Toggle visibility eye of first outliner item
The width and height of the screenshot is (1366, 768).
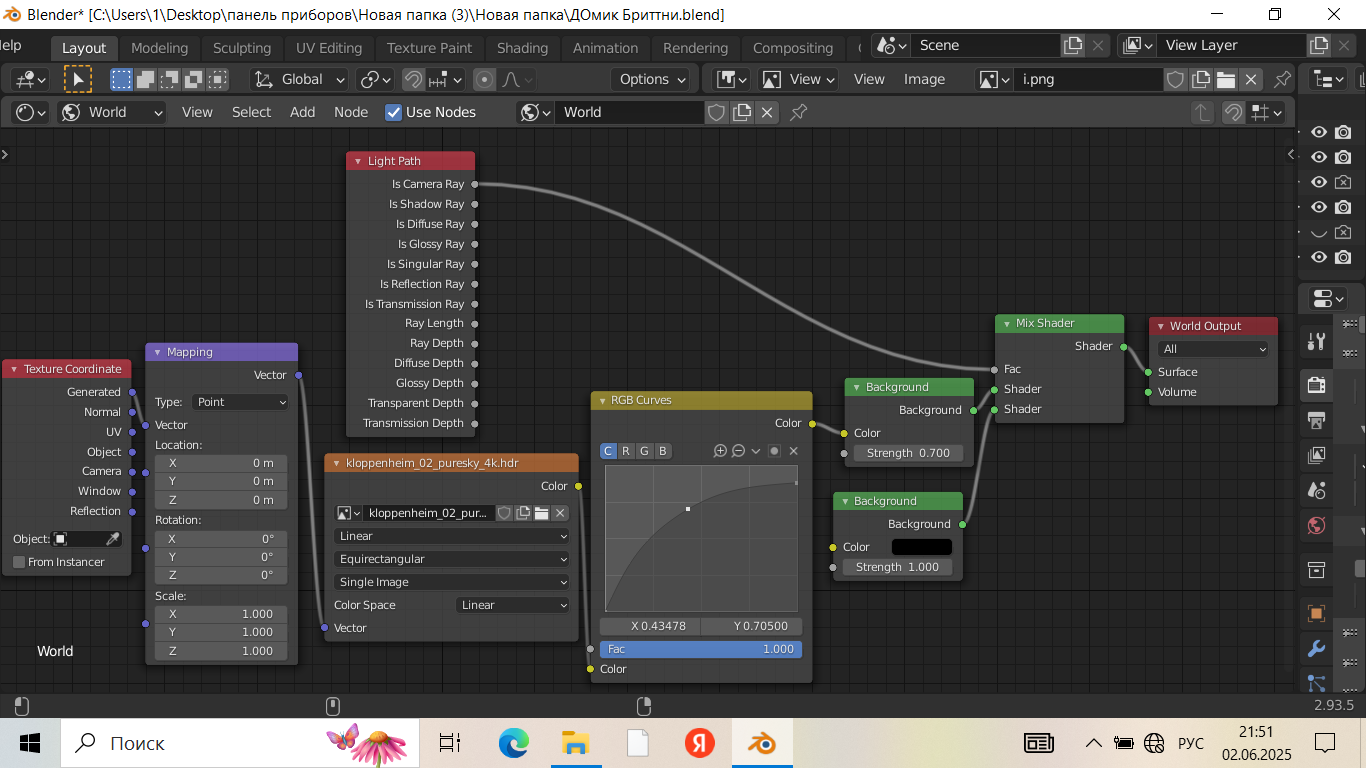pos(1319,132)
